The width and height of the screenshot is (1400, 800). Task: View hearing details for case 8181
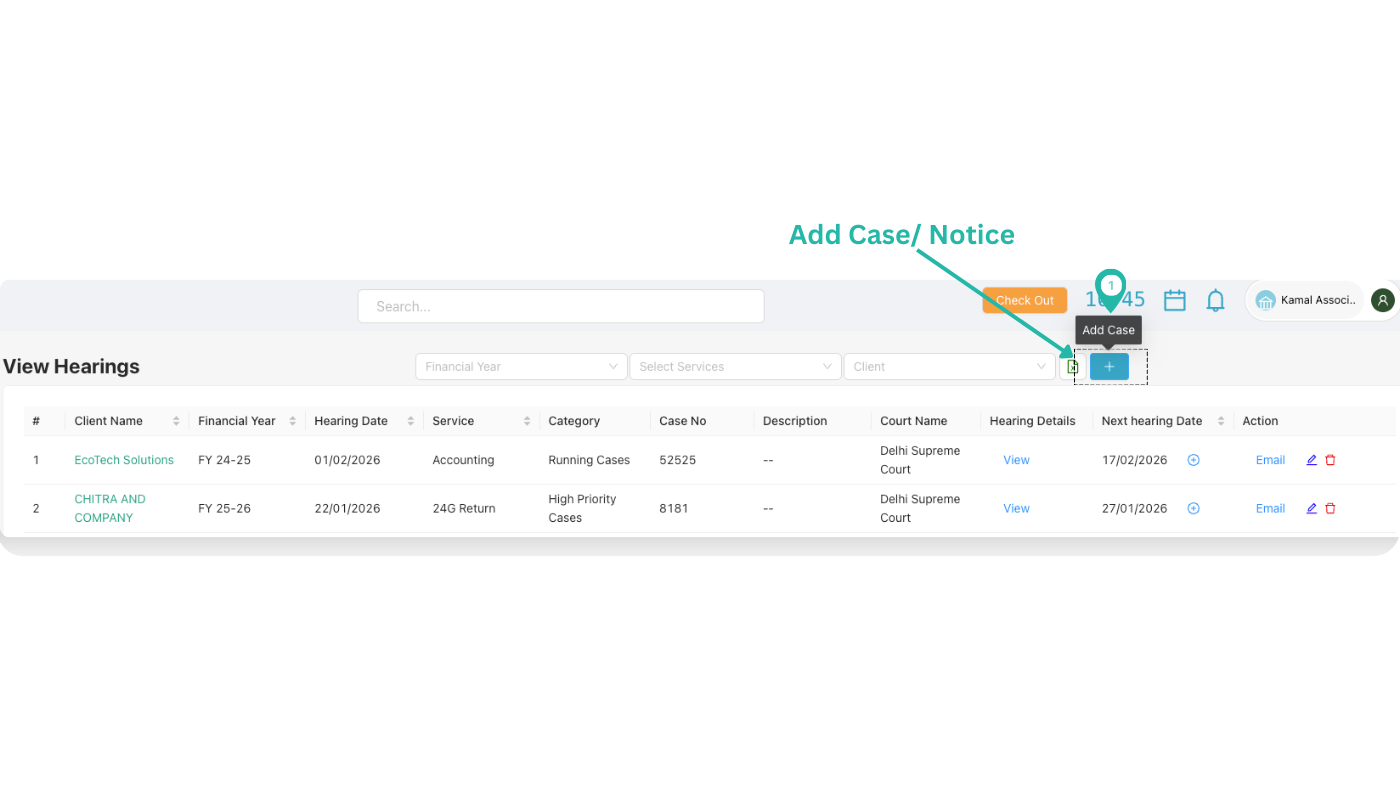point(1016,508)
